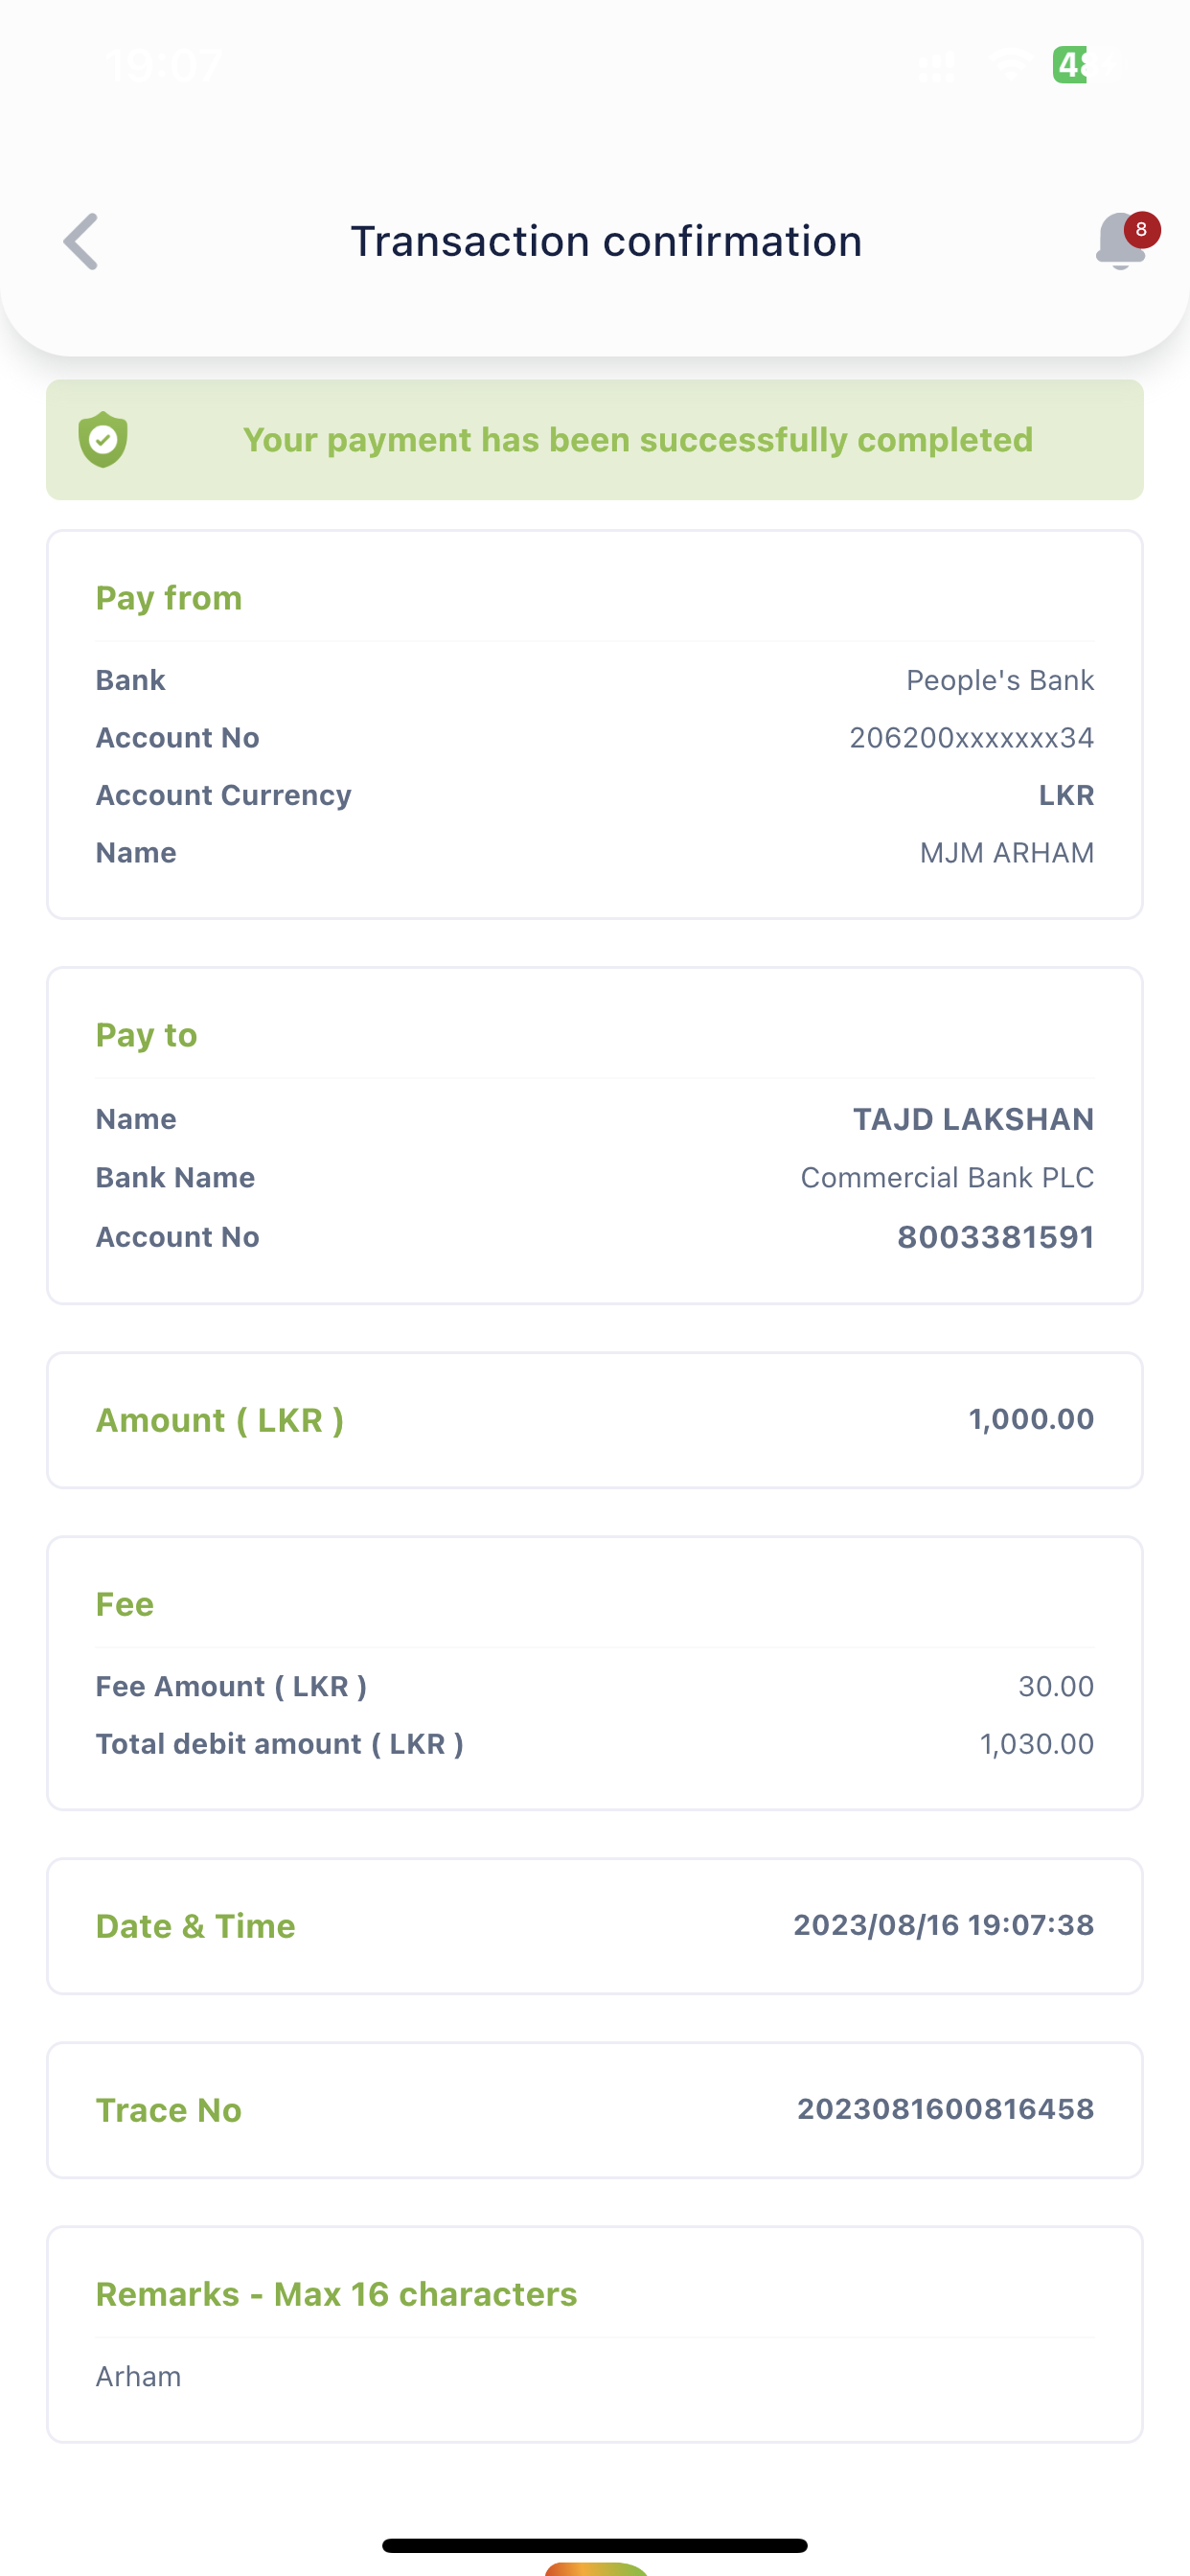Viewport: 1190px width, 2576px height.
Task: Tap the partially visible button at bottom
Action: click(597, 2568)
